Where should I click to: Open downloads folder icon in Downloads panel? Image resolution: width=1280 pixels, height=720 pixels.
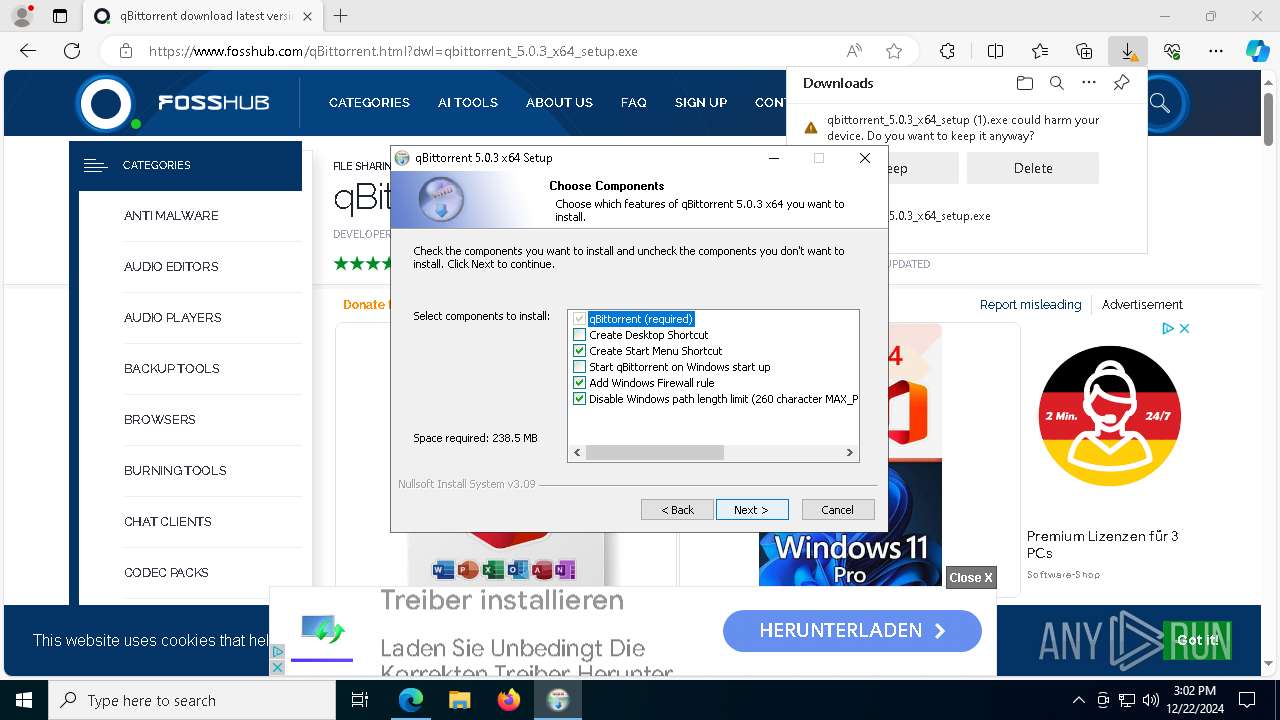click(x=1024, y=83)
